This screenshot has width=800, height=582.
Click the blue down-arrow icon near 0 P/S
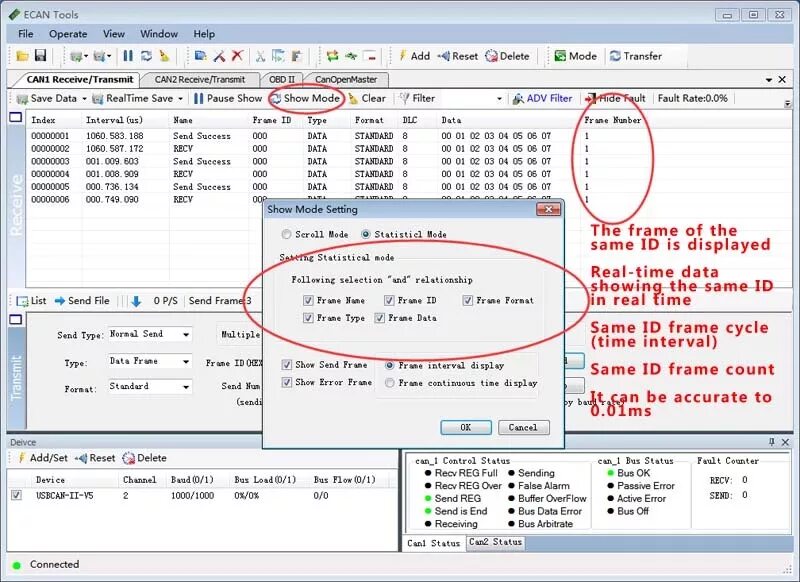click(x=136, y=301)
